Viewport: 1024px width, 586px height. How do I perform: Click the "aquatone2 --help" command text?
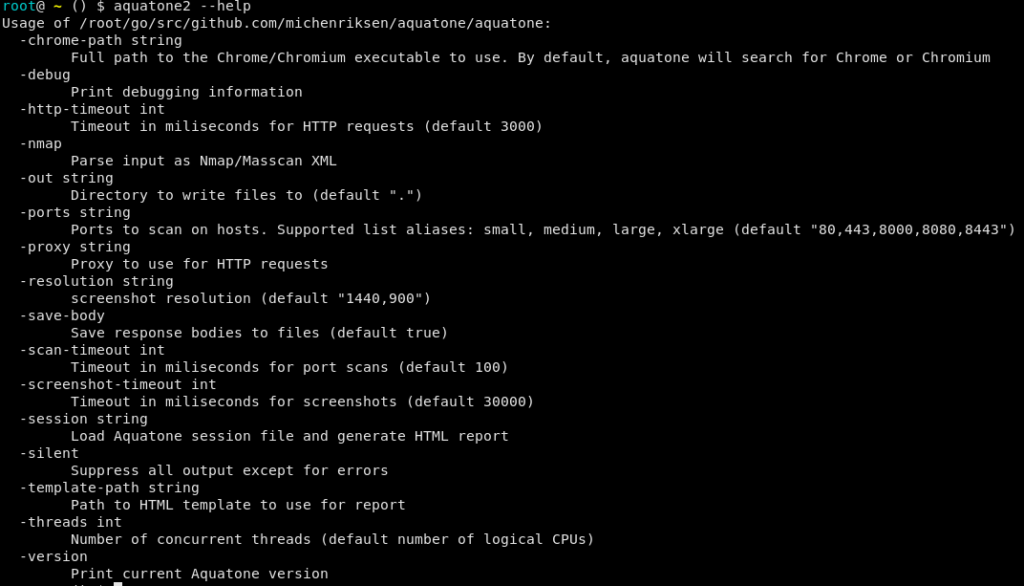point(182,7)
